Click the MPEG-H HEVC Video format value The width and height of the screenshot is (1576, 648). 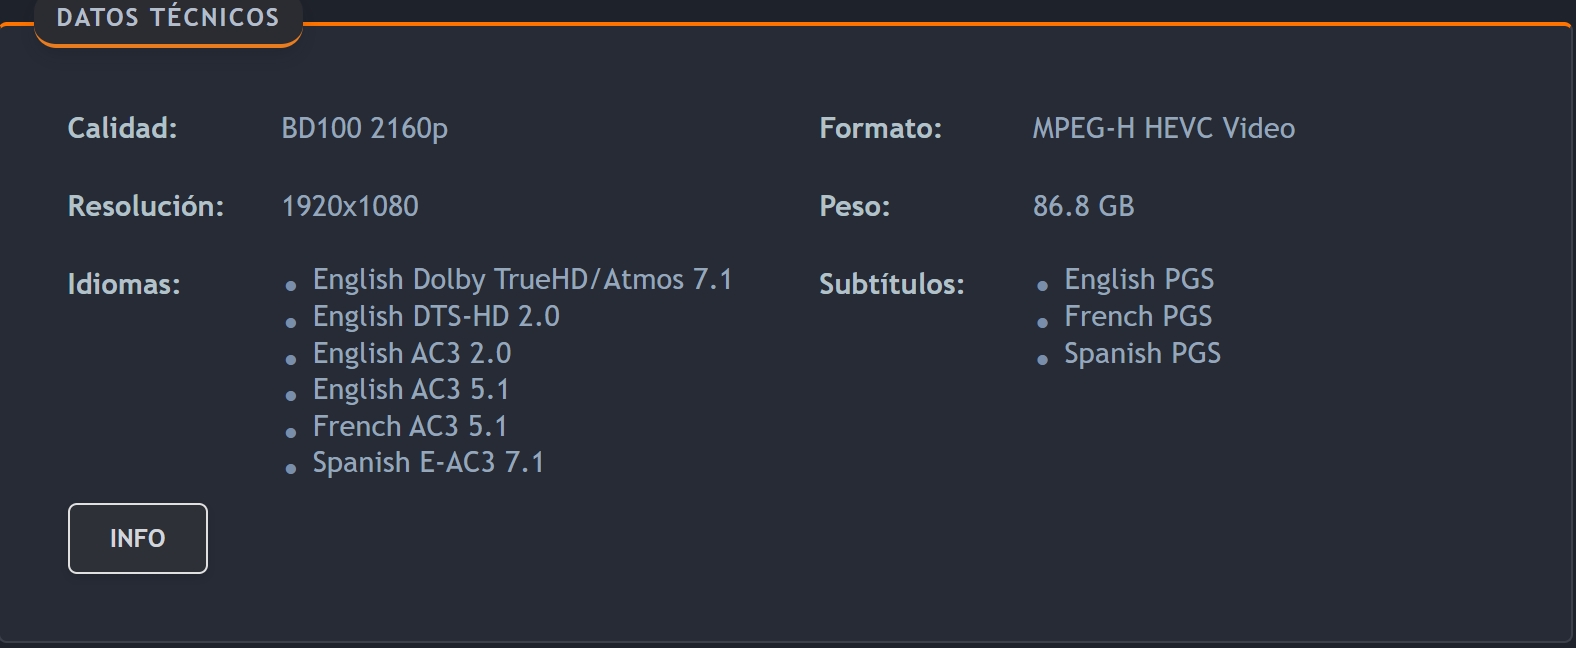click(x=1164, y=128)
